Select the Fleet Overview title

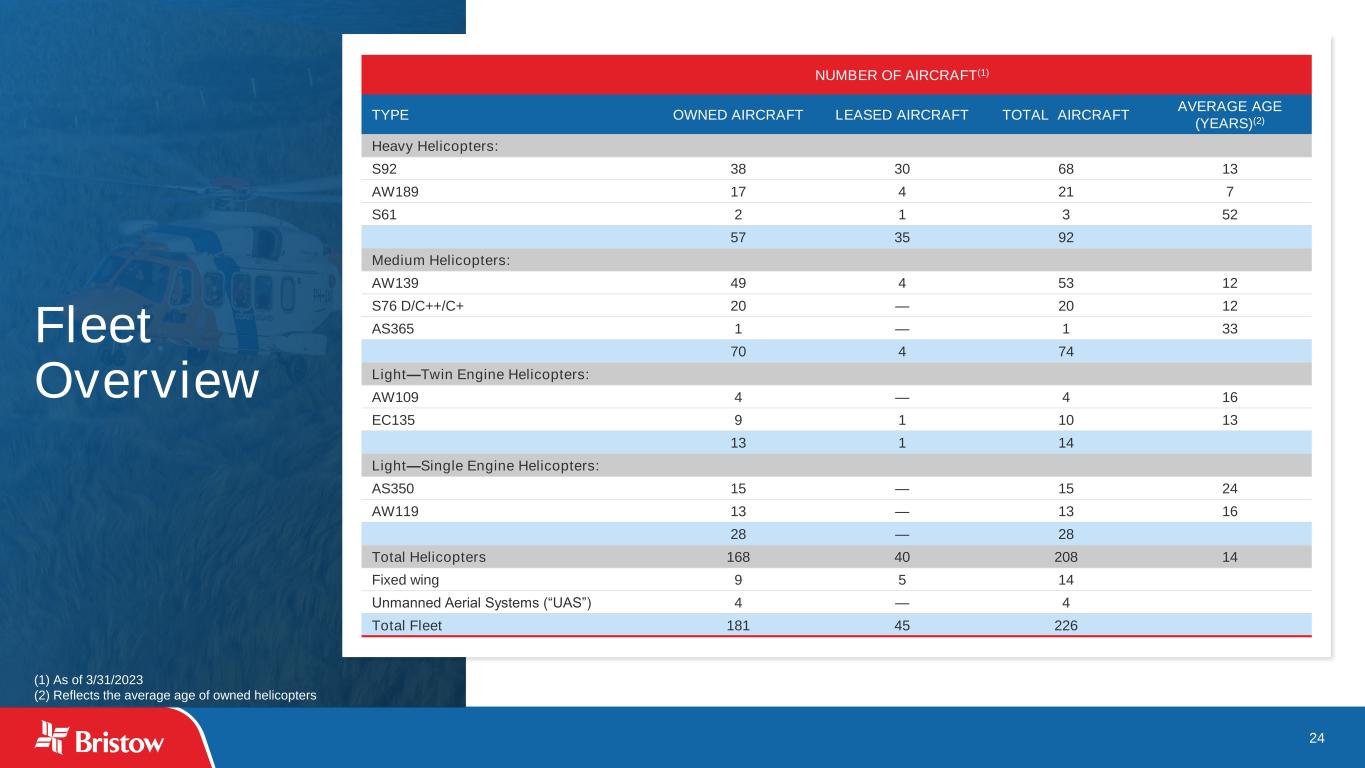[146, 353]
